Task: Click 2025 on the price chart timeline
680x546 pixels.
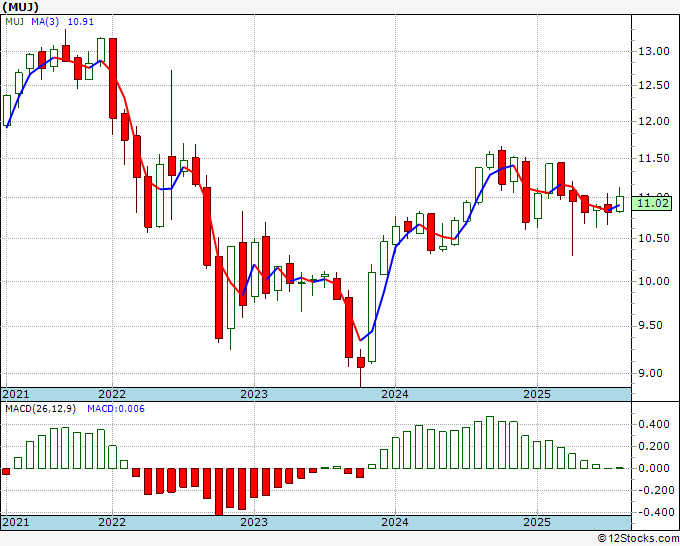Action: point(537,394)
